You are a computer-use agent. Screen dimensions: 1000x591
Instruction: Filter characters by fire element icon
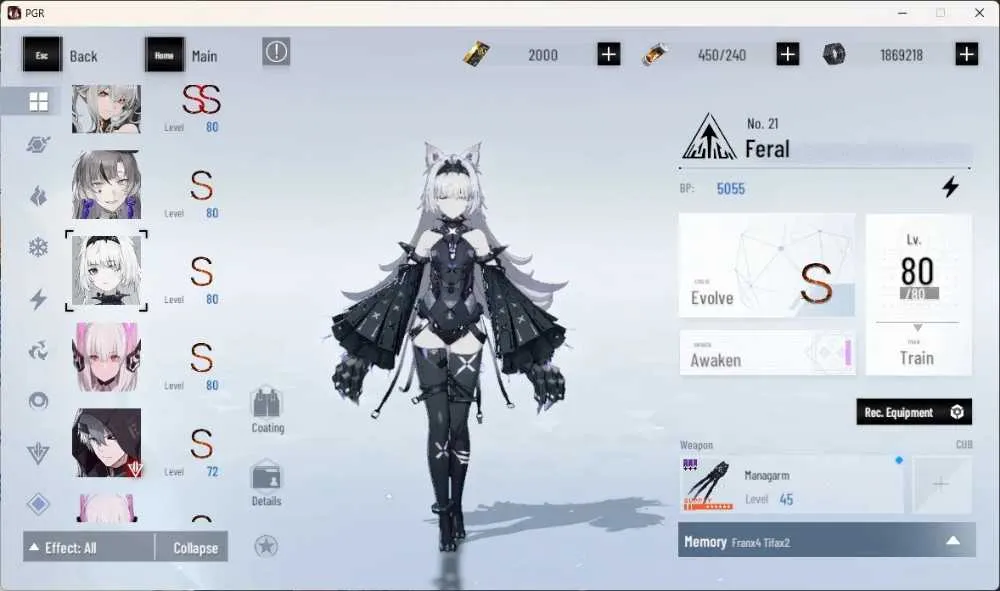point(38,196)
